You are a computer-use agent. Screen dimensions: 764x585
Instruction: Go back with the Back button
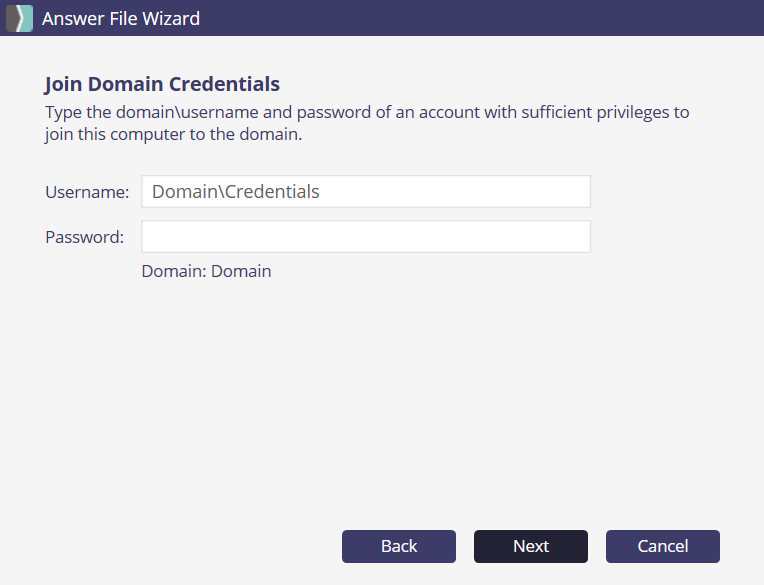tap(399, 546)
